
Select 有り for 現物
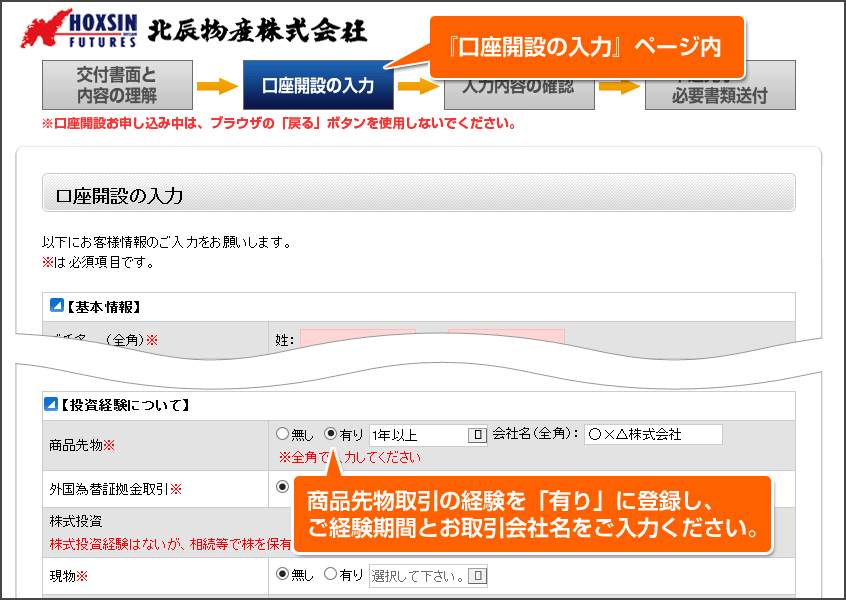331,575
